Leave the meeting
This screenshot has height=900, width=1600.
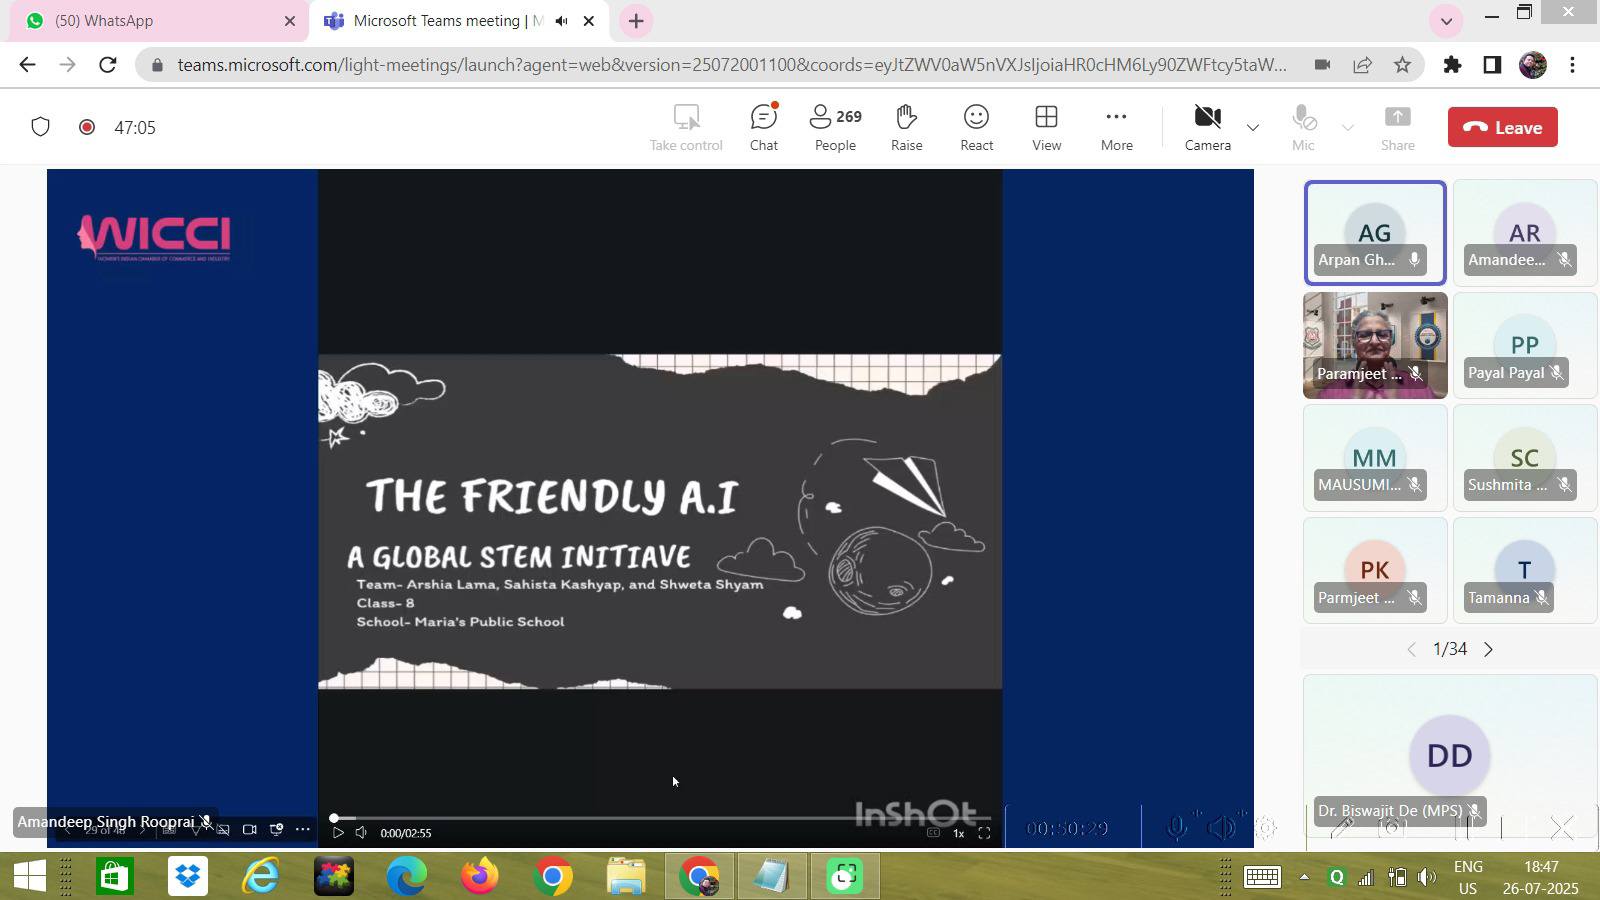1502,128
